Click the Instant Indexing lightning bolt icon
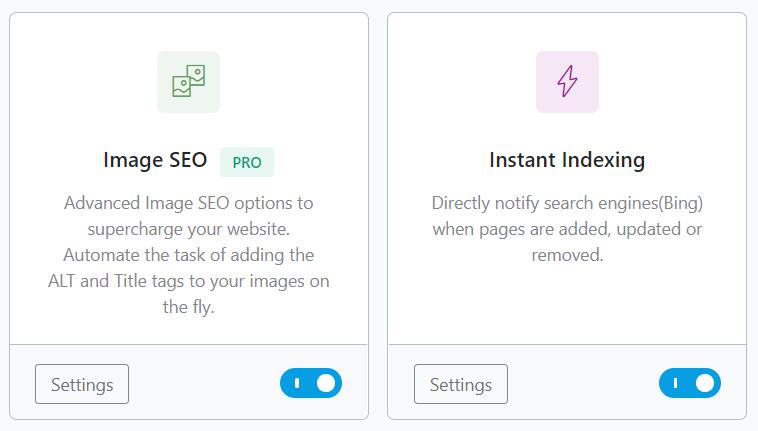This screenshot has width=758, height=431. coord(567,82)
